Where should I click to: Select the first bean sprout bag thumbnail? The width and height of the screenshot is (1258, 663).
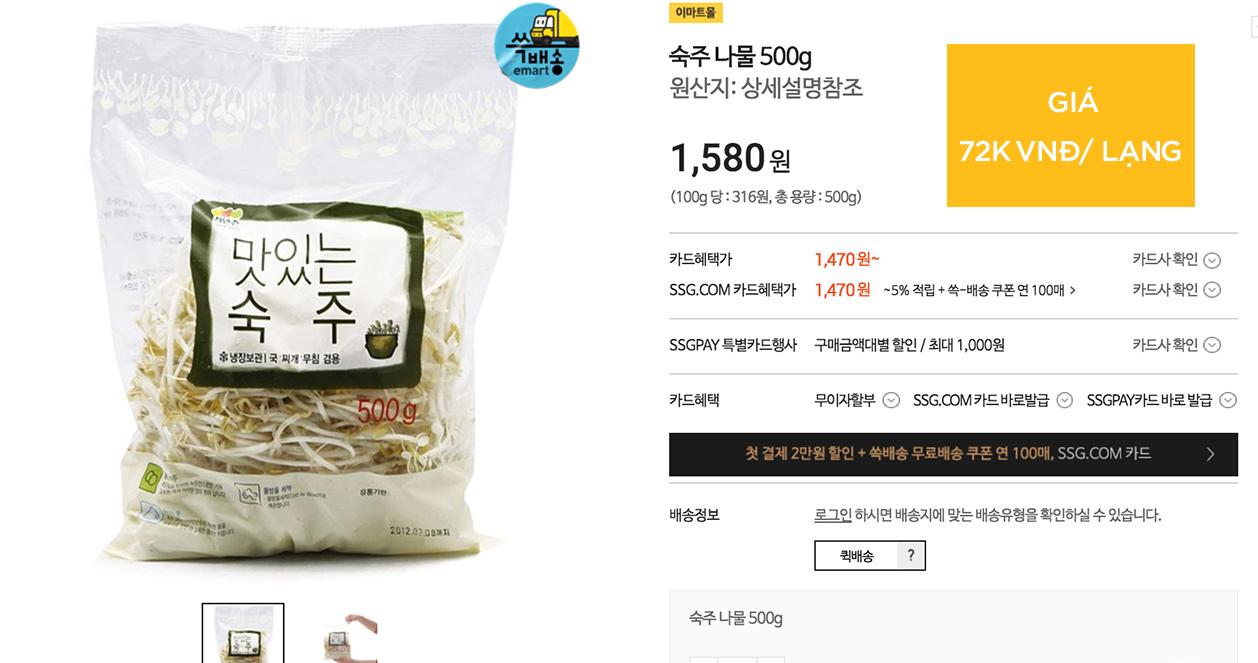[243, 633]
